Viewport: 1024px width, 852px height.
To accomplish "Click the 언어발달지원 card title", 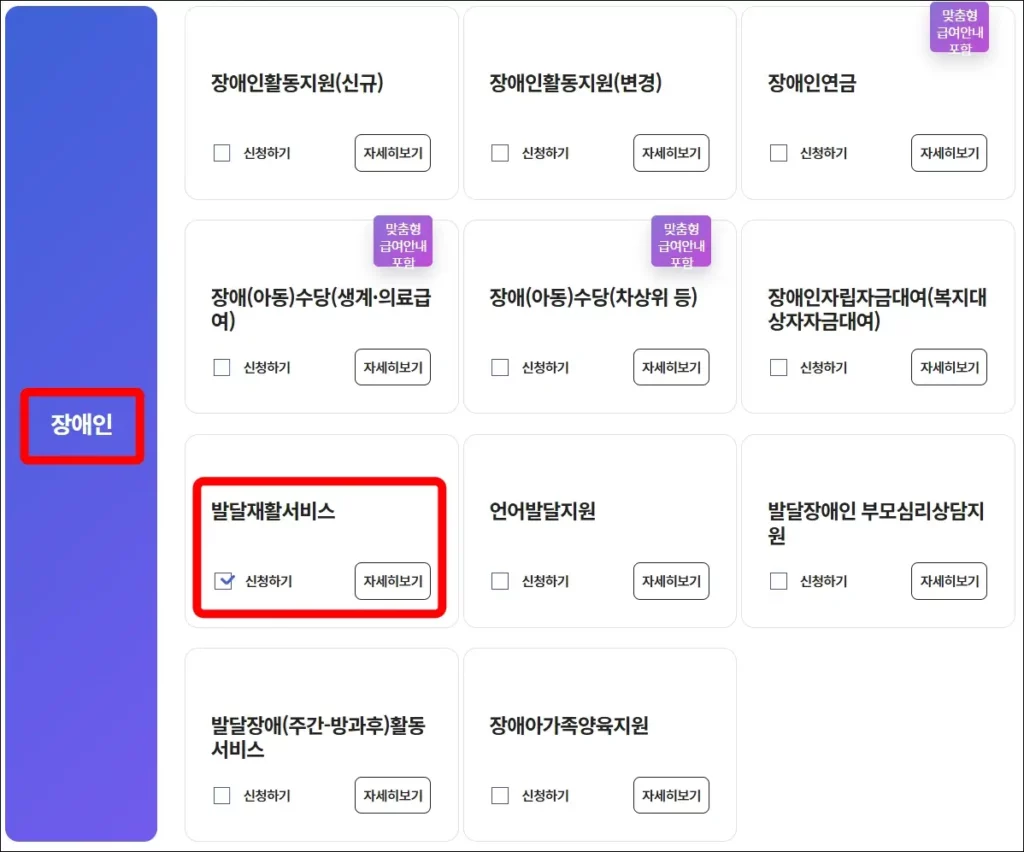I will click(542, 511).
